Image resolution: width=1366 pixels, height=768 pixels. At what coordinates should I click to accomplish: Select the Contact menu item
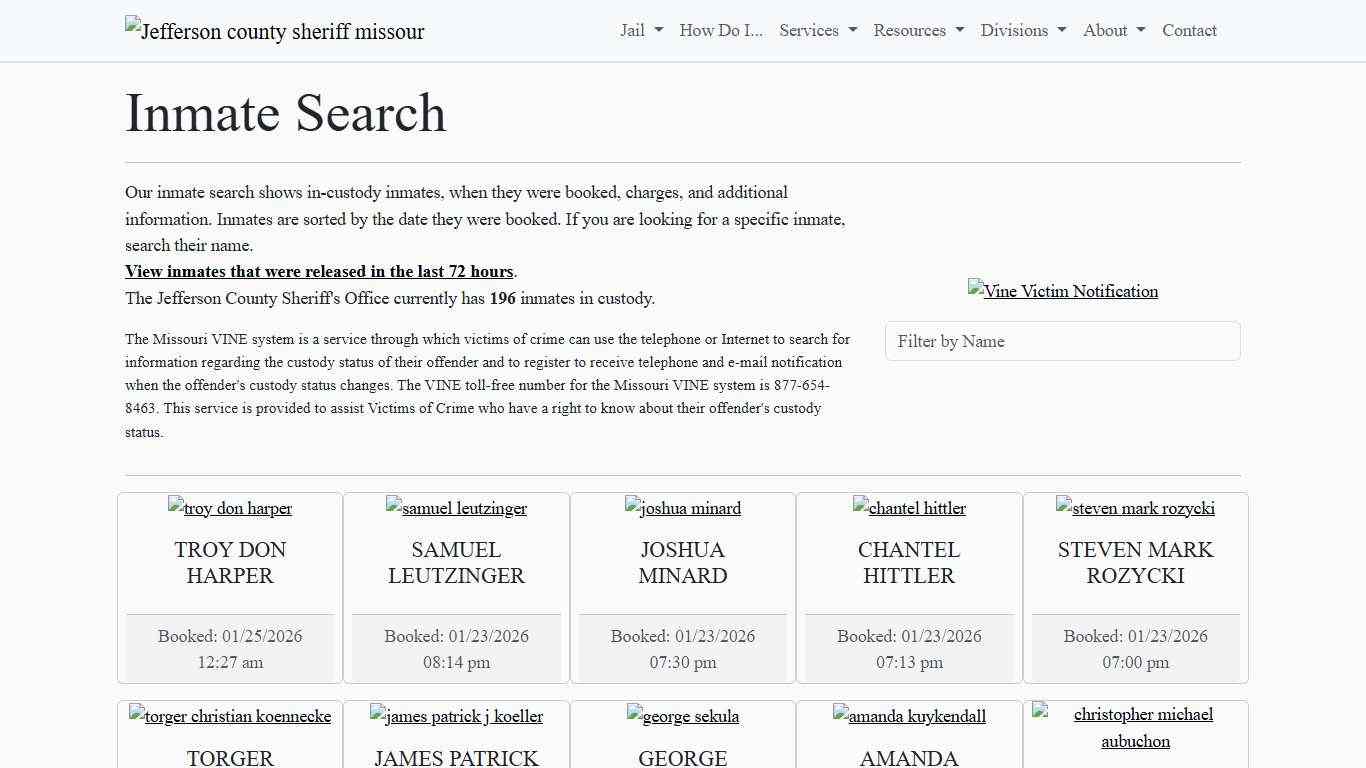pyautogui.click(x=1189, y=30)
